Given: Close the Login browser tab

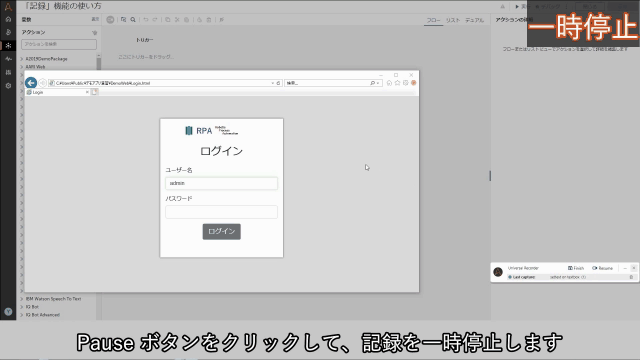Looking at the screenshot, I should [87, 92].
